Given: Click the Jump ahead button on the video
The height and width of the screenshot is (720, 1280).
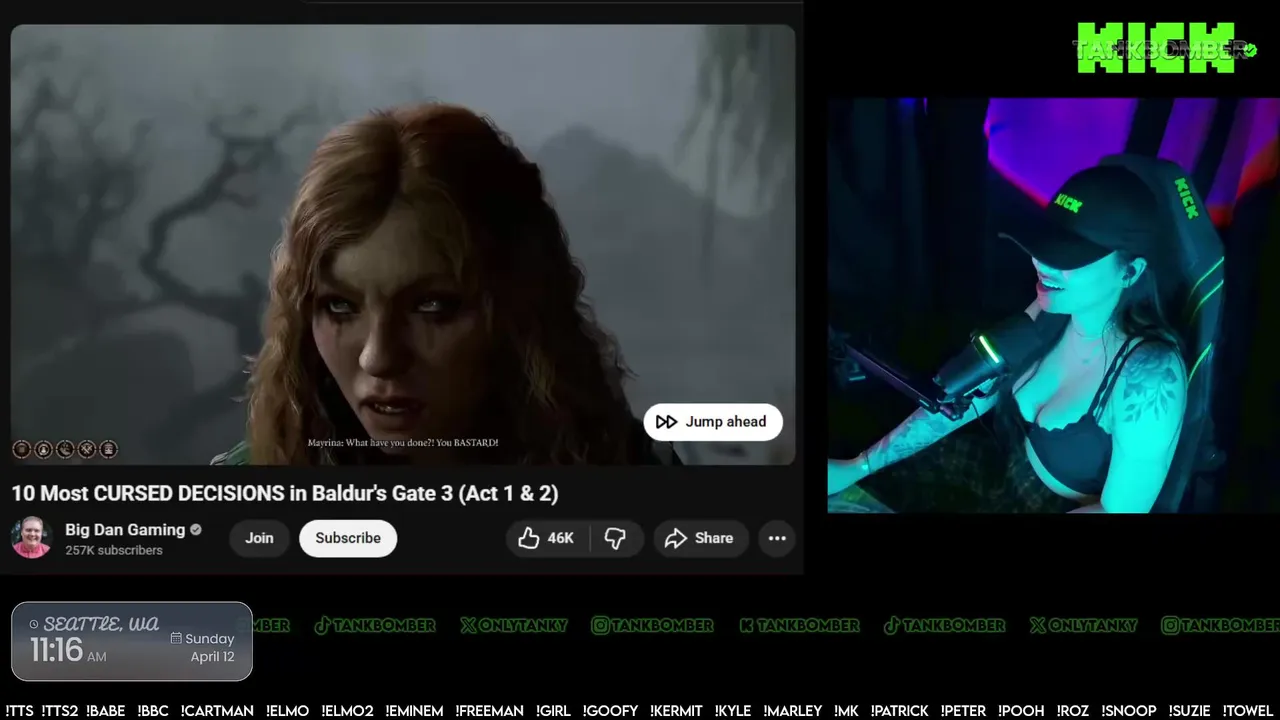Looking at the screenshot, I should click(x=713, y=422).
